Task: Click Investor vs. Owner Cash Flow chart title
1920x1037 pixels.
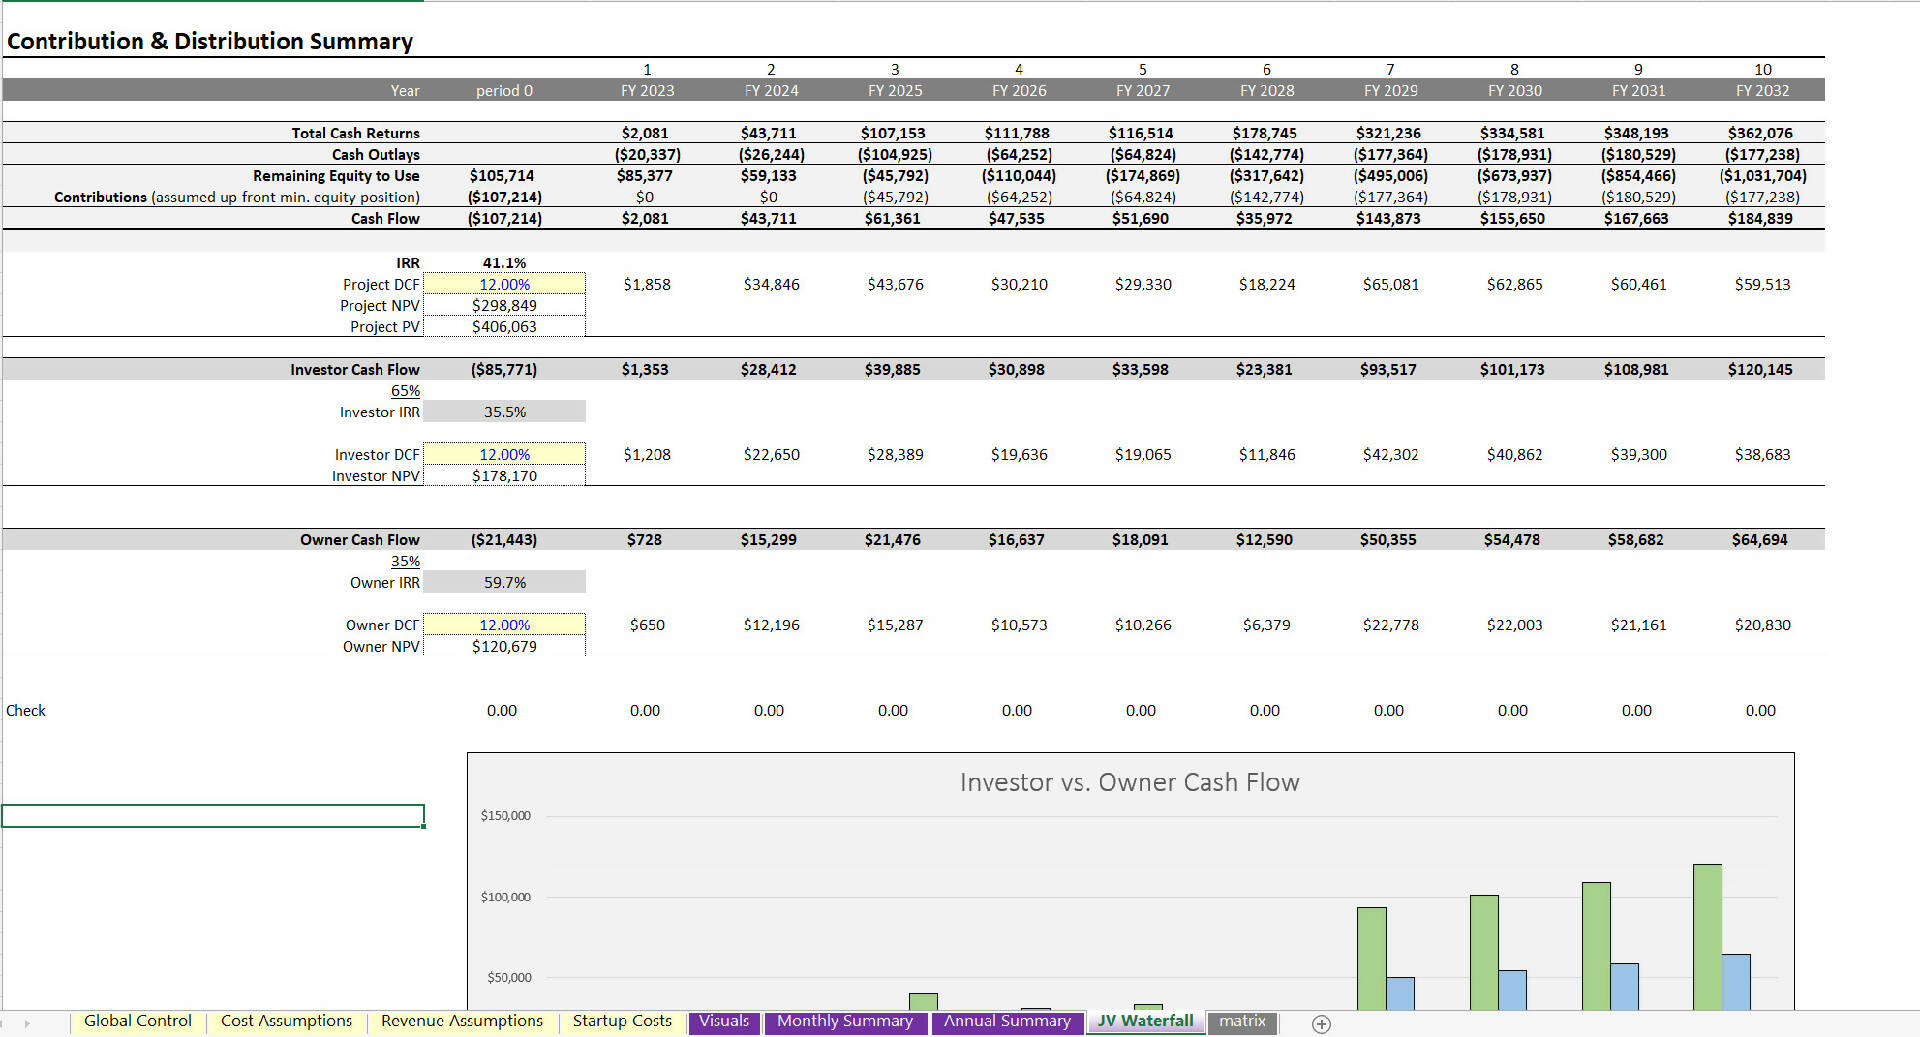Action: (1130, 782)
